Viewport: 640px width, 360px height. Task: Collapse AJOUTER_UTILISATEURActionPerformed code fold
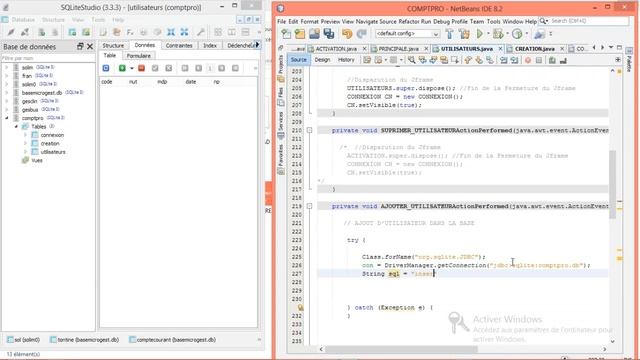point(309,206)
